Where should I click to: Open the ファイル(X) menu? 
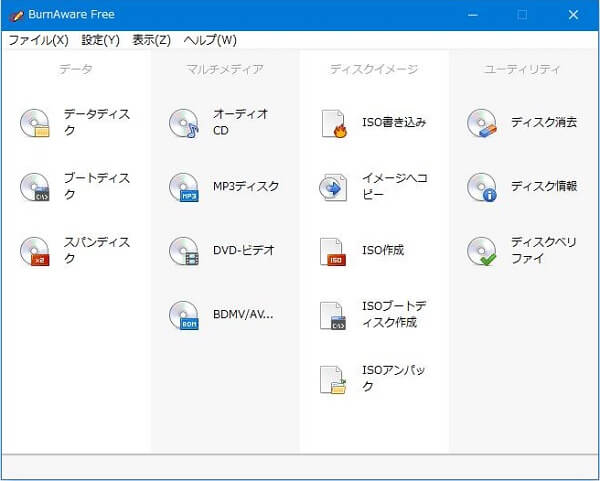pos(38,40)
